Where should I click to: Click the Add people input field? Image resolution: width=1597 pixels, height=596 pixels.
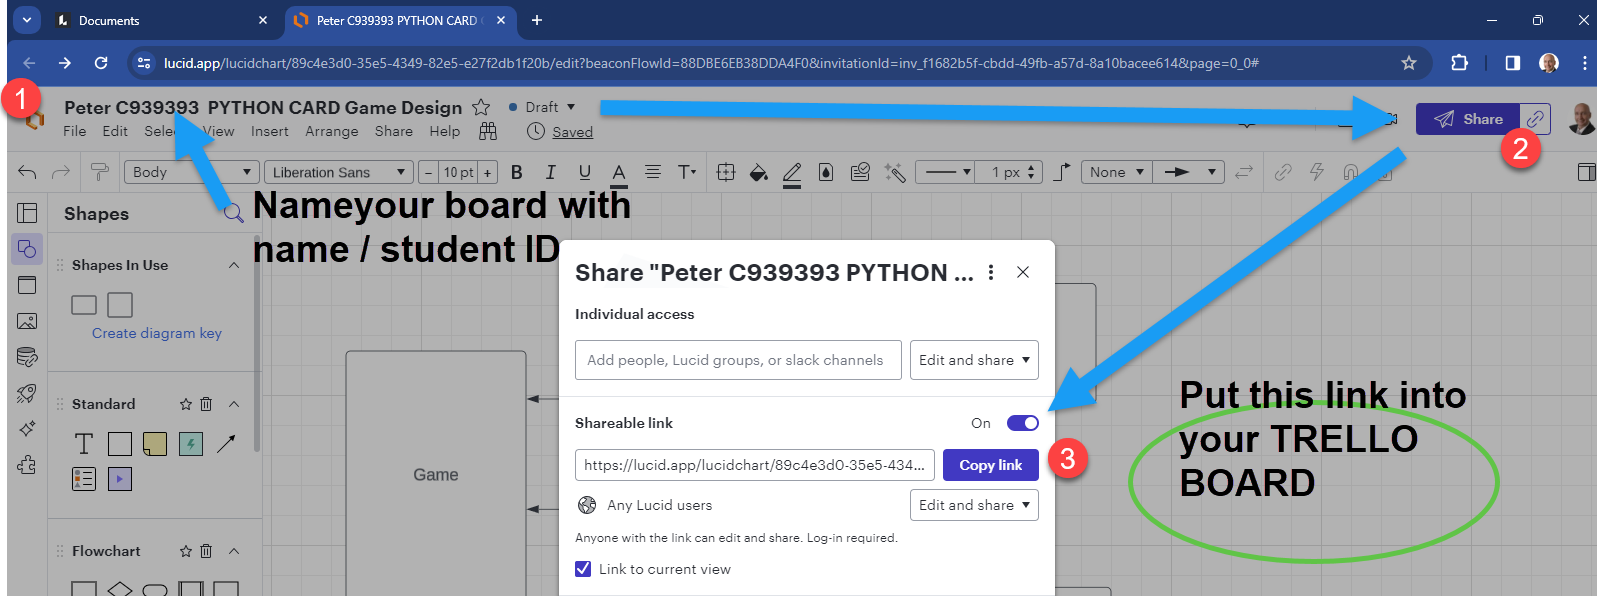738,360
